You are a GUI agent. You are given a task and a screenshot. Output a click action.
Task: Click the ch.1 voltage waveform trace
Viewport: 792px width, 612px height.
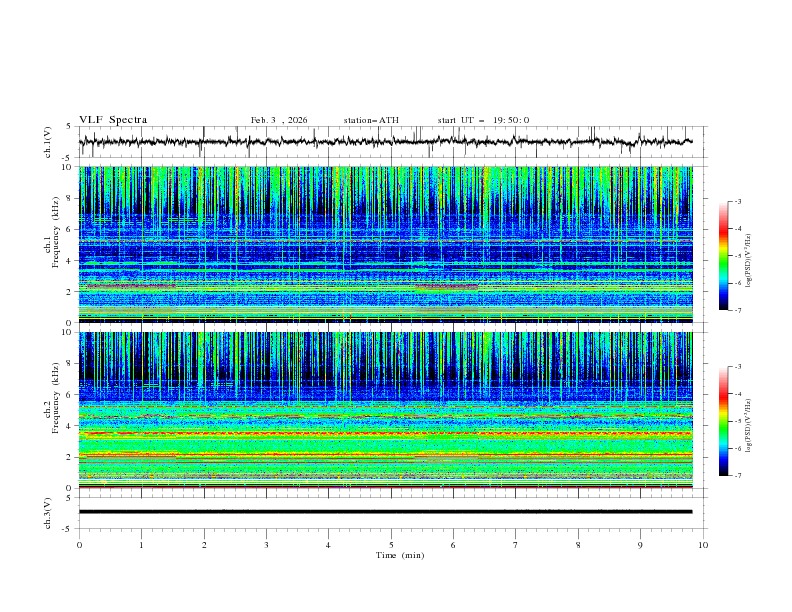385,141
